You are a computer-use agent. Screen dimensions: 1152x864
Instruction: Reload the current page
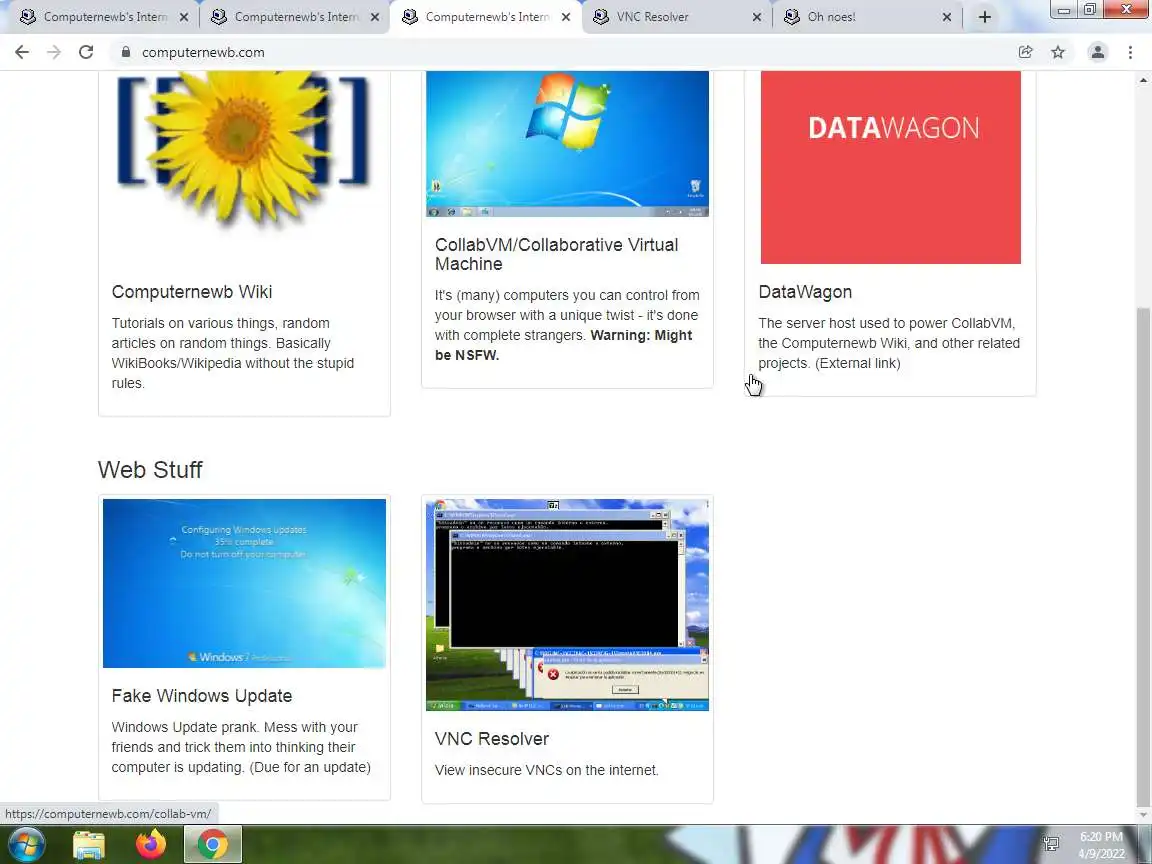click(x=86, y=52)
